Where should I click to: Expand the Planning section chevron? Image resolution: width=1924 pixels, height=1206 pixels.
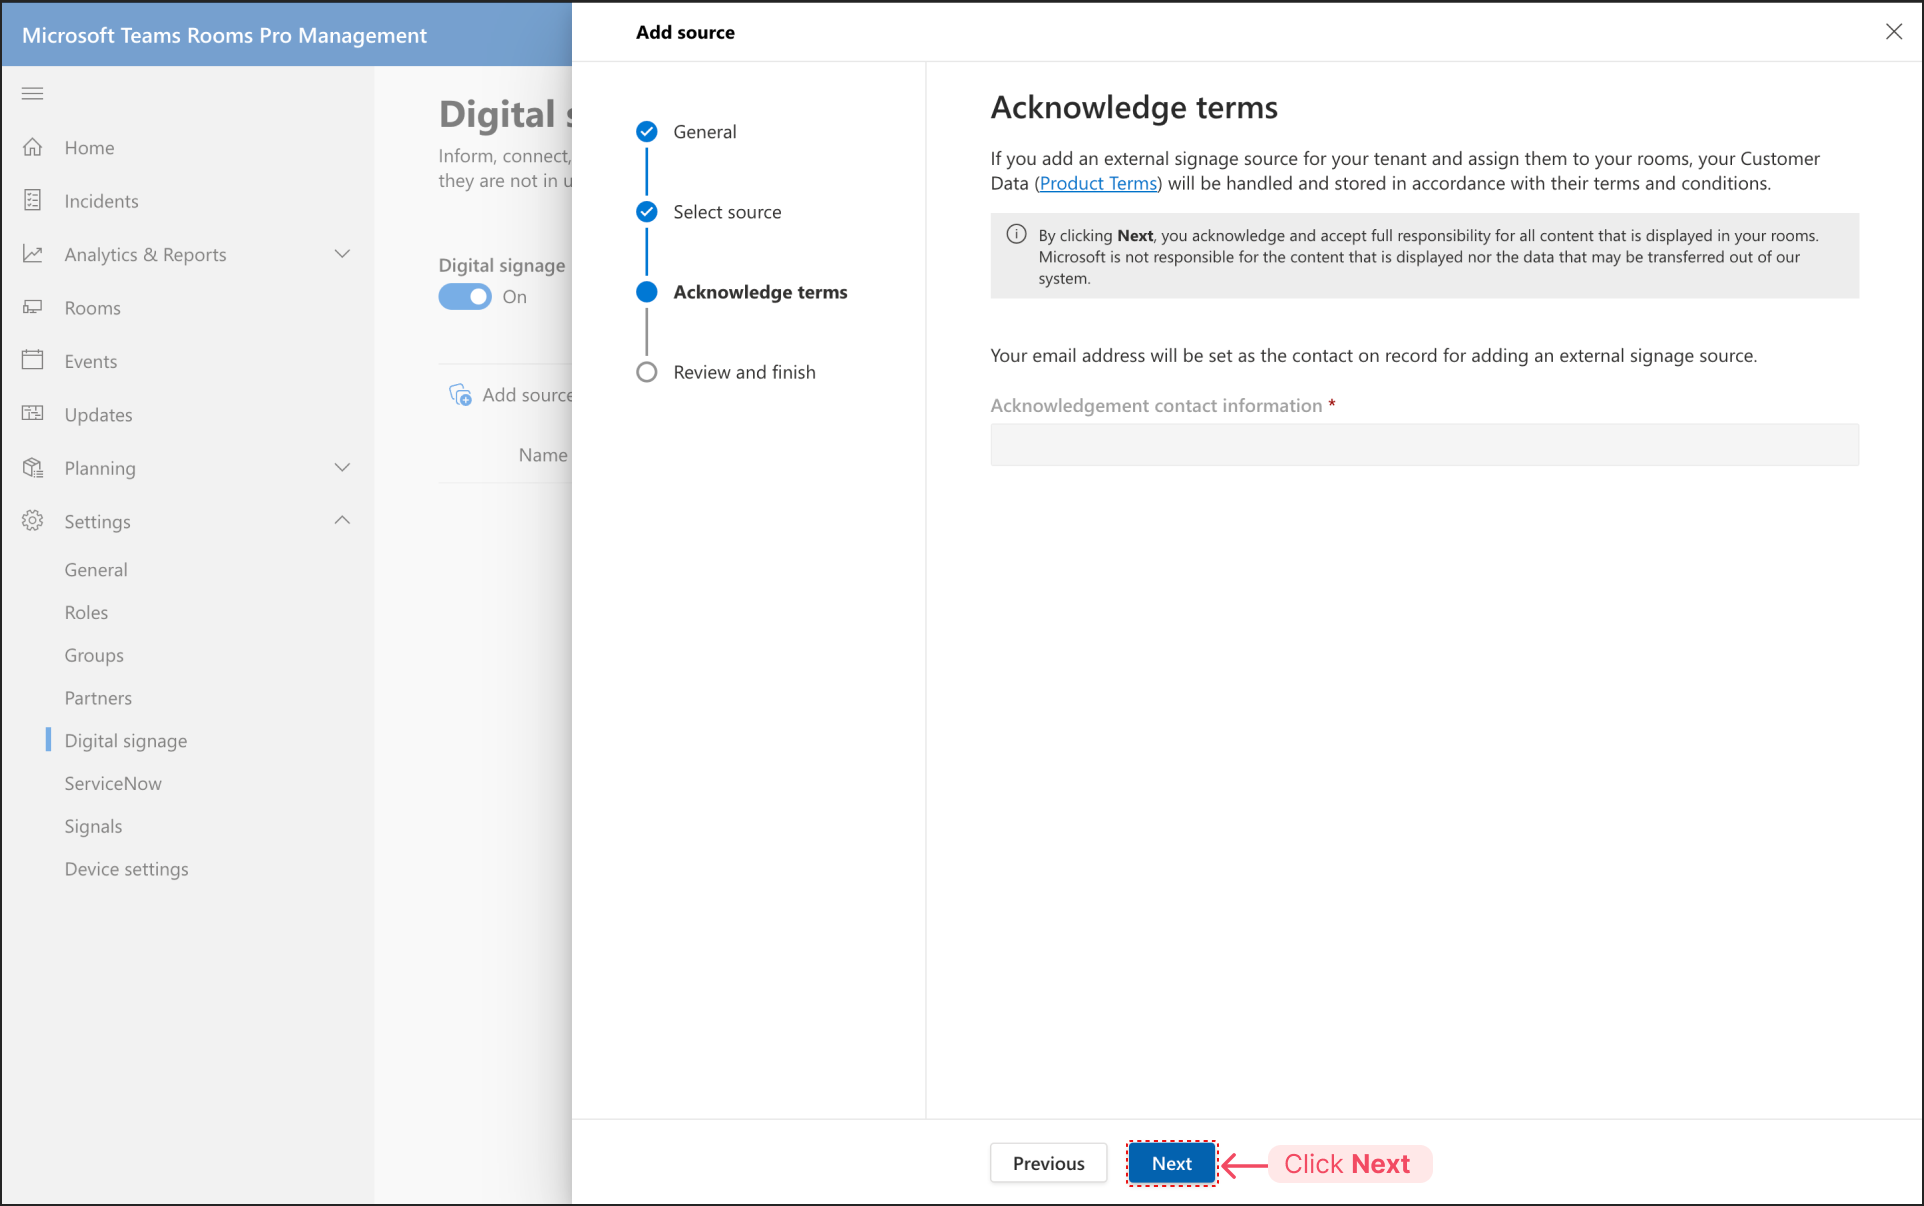tap(342, 467)
